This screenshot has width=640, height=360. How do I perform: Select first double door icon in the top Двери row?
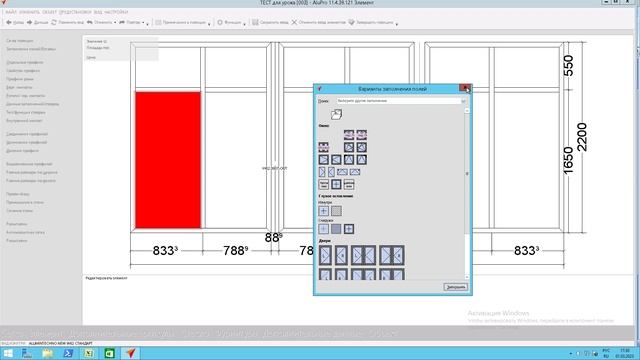(363, 256)
